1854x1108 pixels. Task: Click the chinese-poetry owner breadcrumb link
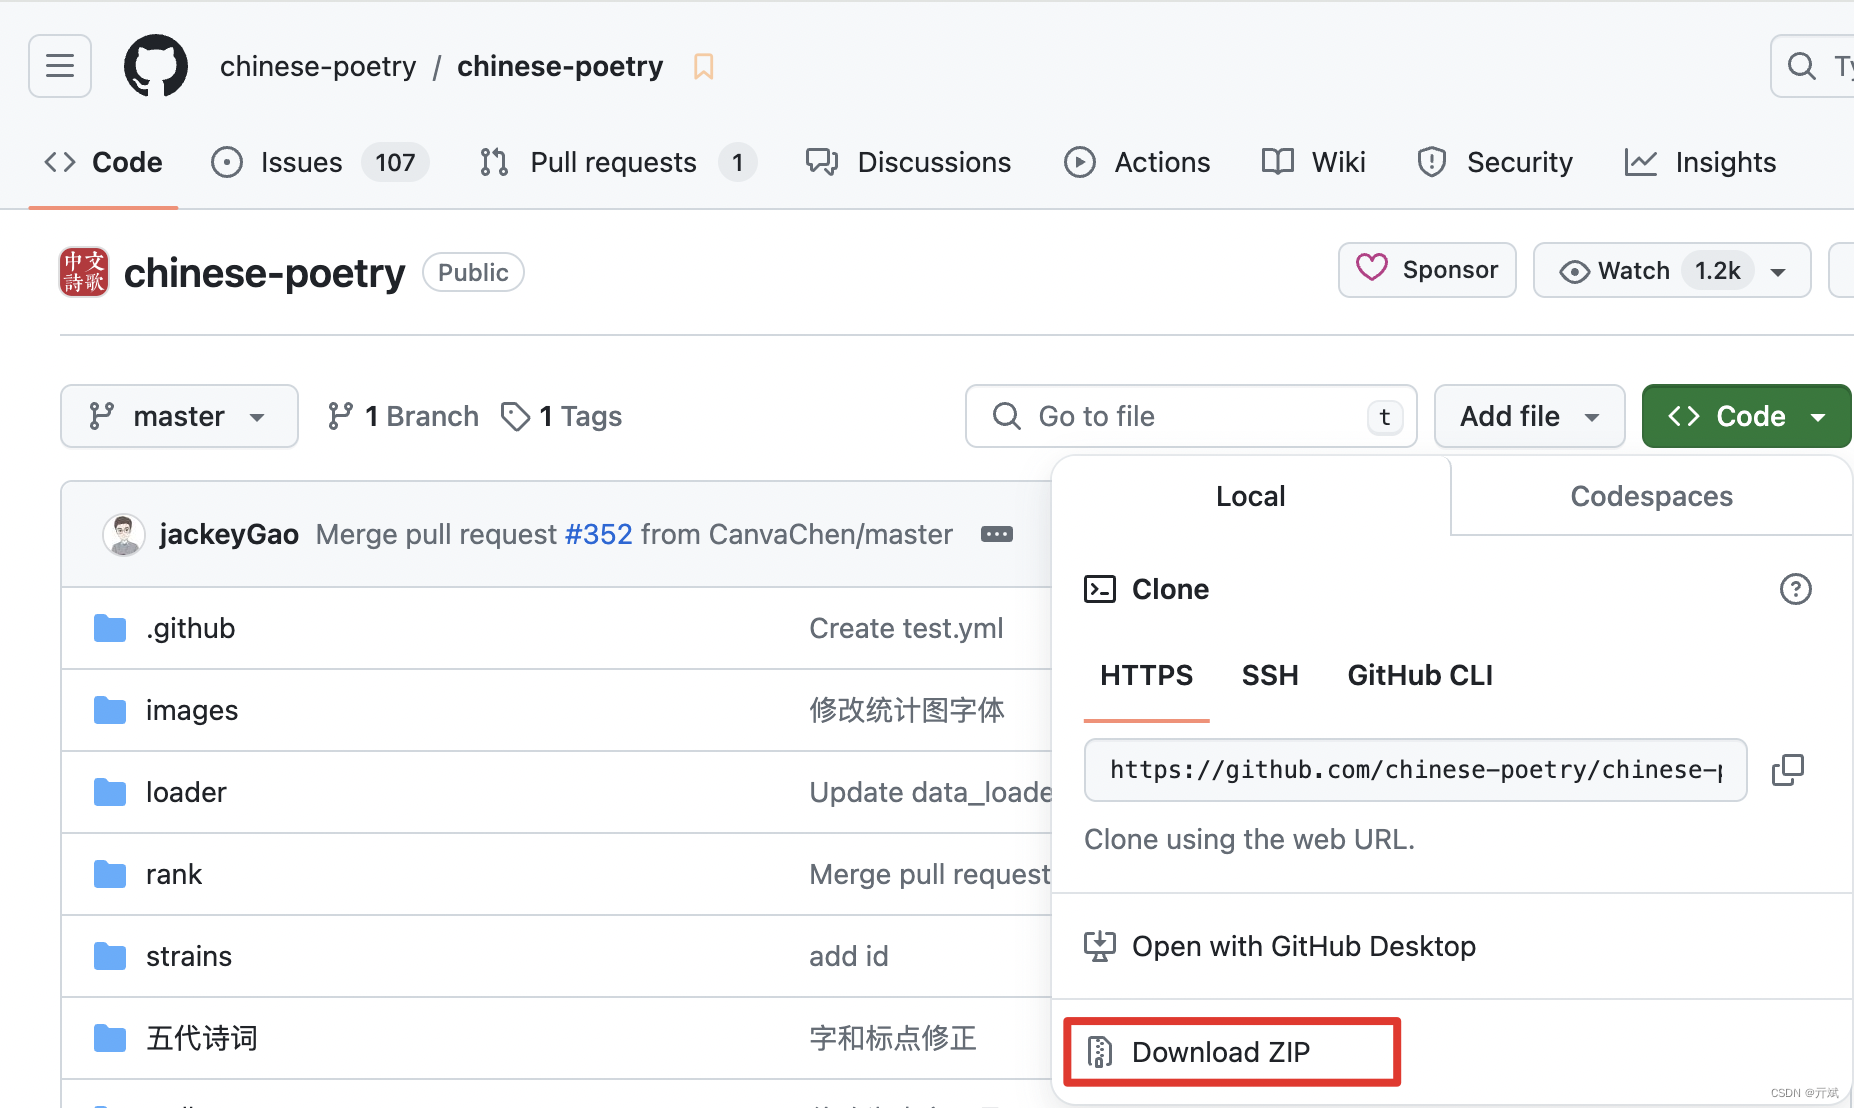[x=318, y=66]
